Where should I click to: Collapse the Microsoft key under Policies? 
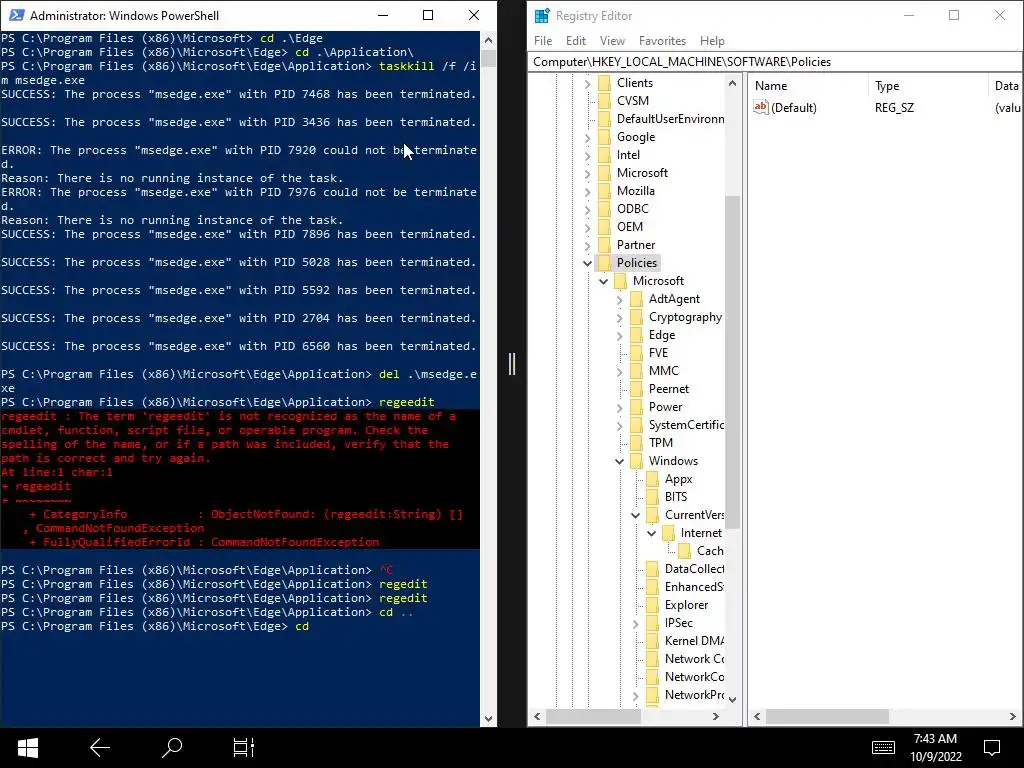(603, 281)
